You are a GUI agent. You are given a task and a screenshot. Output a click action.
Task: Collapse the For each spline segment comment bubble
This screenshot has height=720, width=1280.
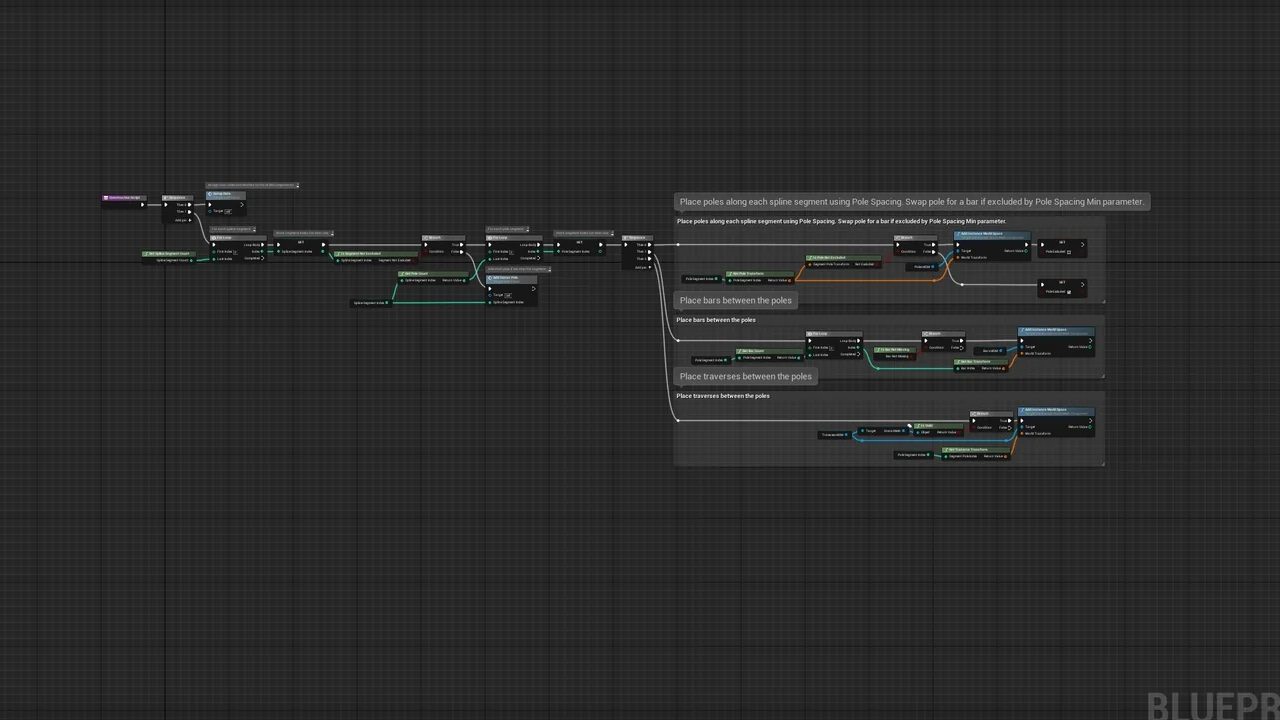(254, 228)
